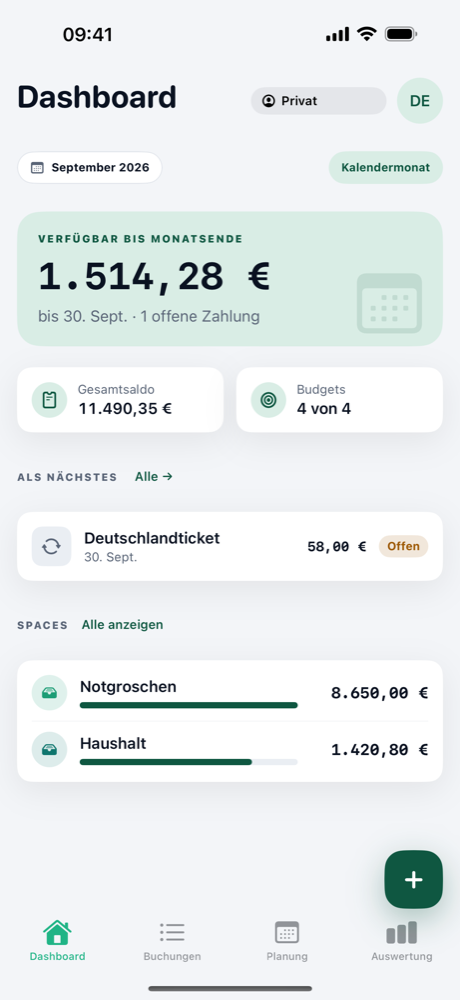Tap the Alle link under Als Nächstes
460x1000 pixels.
[x=154, y=476]
